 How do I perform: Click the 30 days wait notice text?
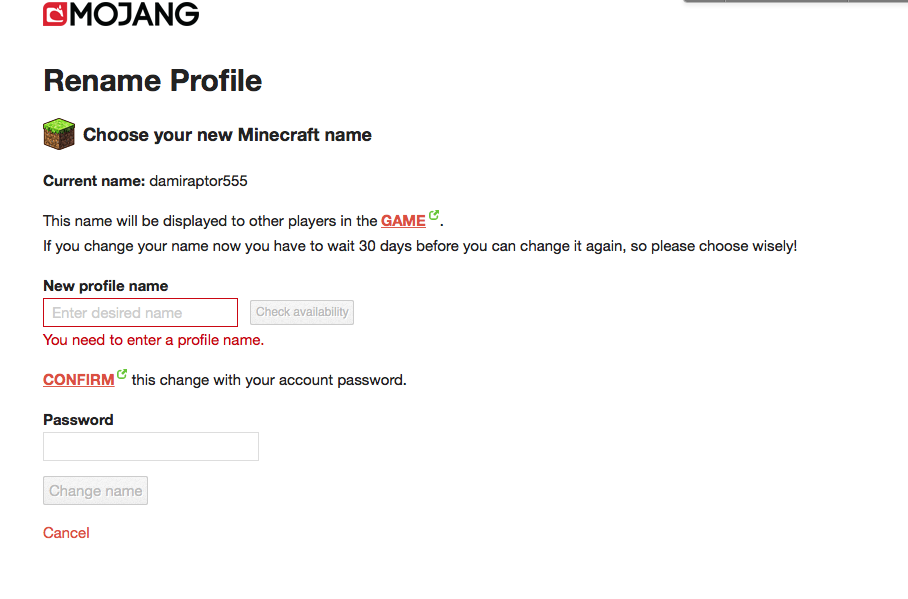[420, 246]
